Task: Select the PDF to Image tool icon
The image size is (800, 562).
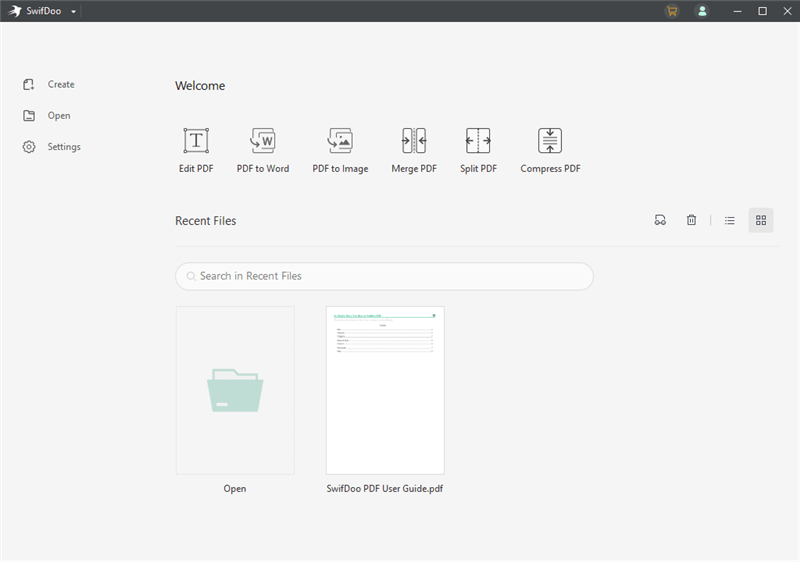Action: click(x=340, y=141)
